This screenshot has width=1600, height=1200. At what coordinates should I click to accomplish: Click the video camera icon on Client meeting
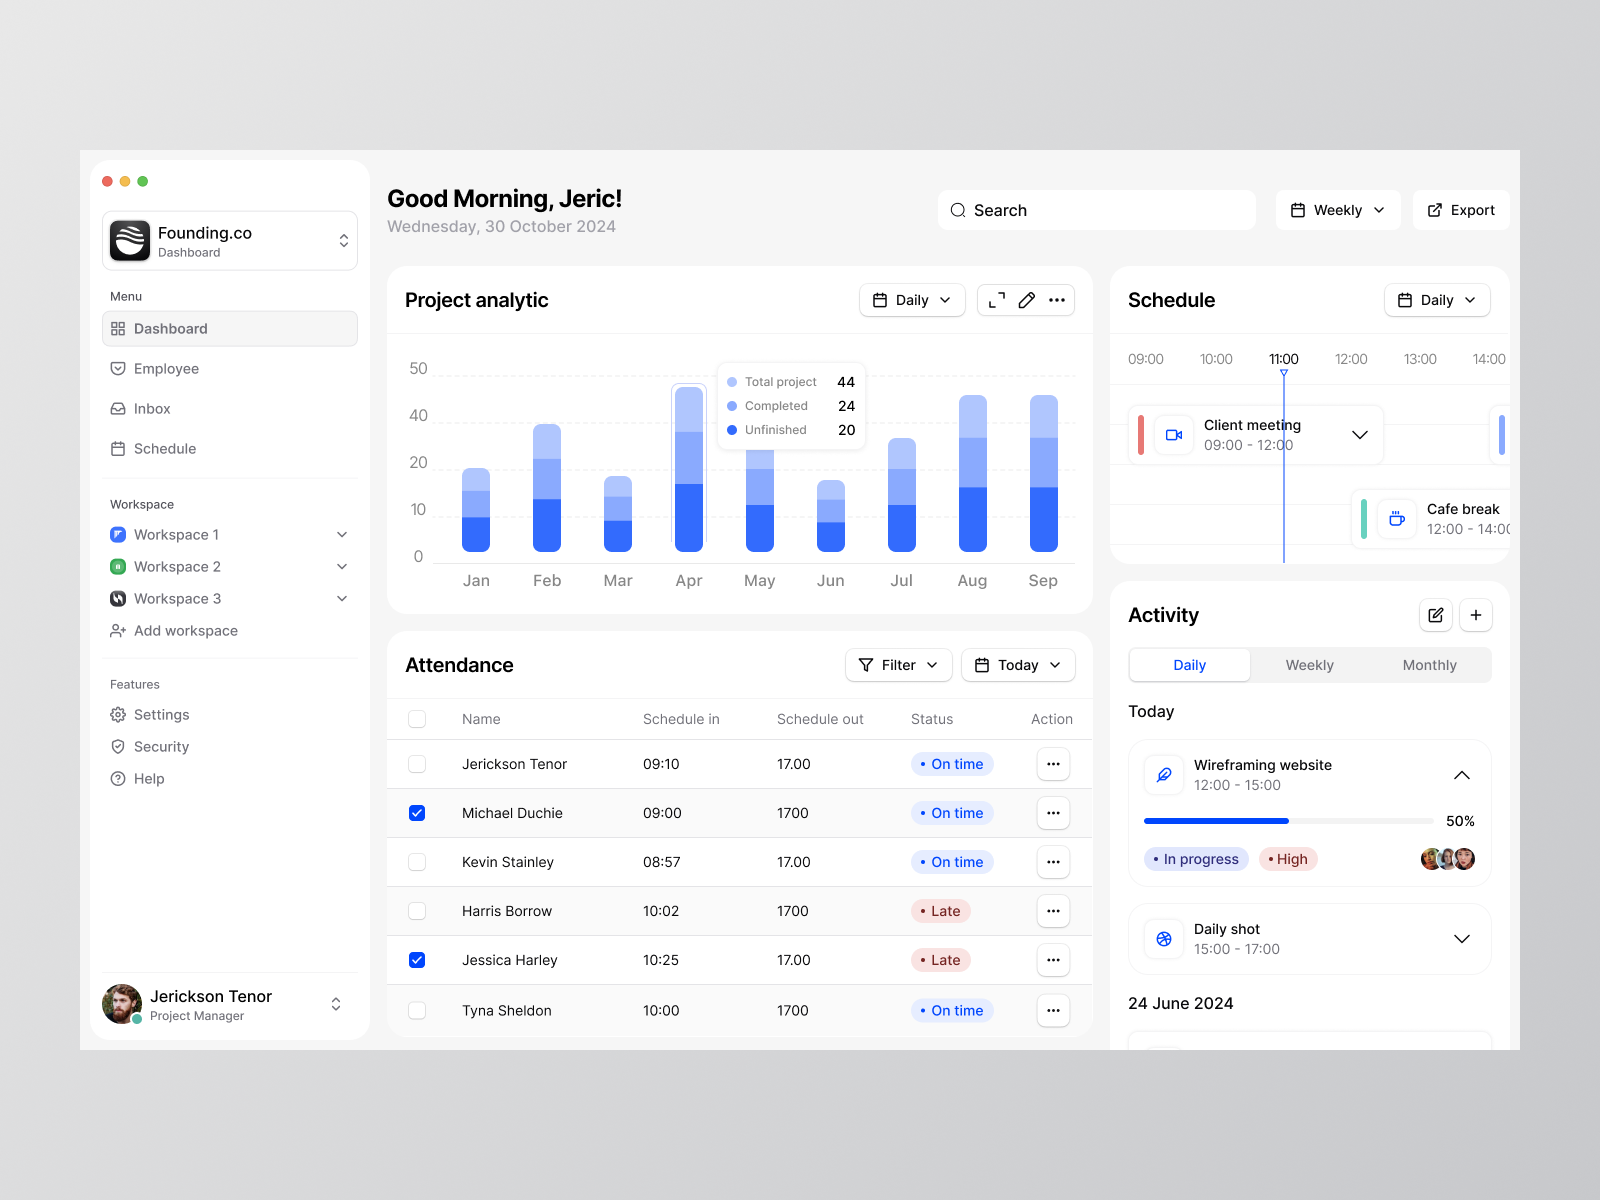coord(1173,434)
